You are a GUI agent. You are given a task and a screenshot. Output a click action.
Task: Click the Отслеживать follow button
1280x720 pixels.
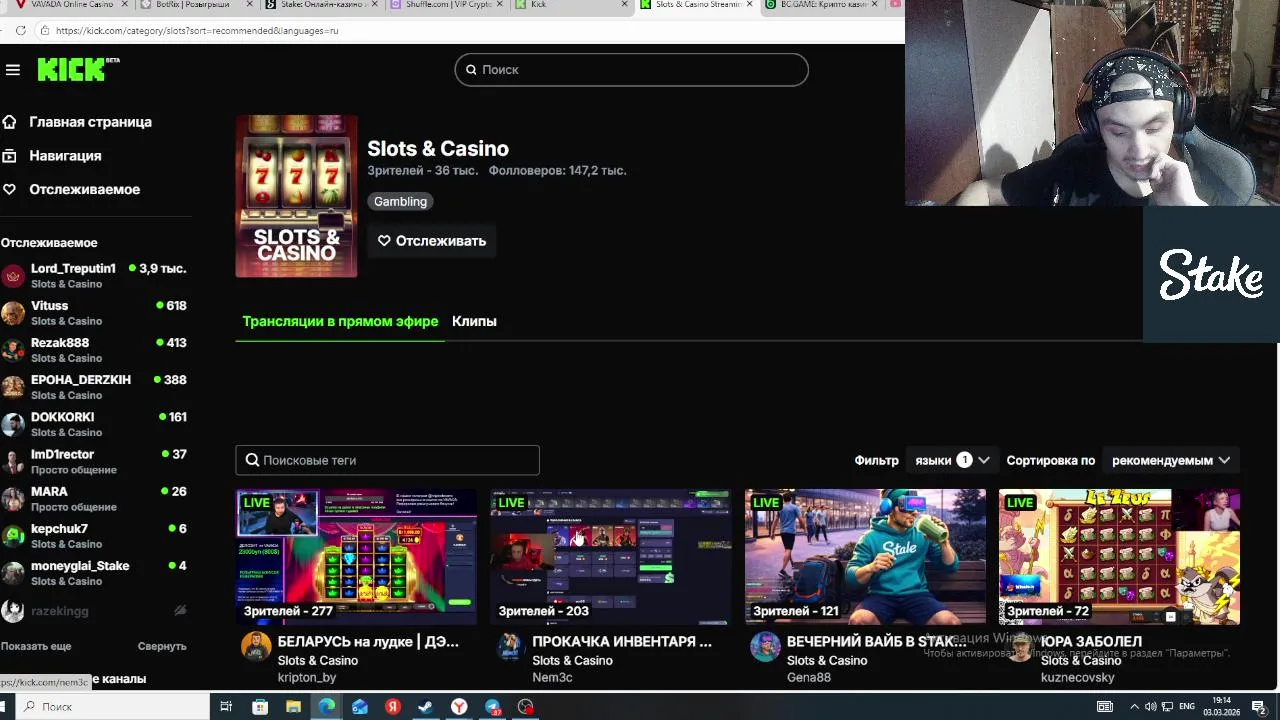(x=431, y=241)
